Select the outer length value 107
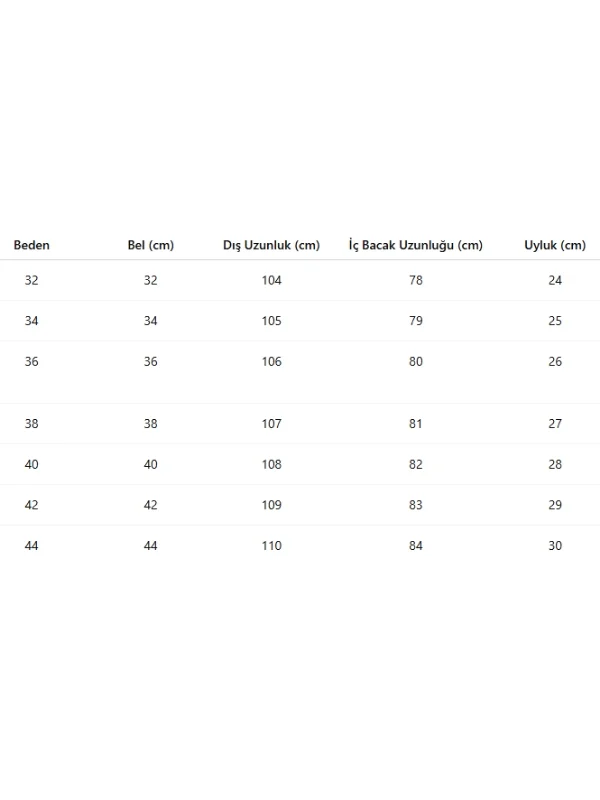The width and height of the screenshot is (600, 800). pos(271,423)
